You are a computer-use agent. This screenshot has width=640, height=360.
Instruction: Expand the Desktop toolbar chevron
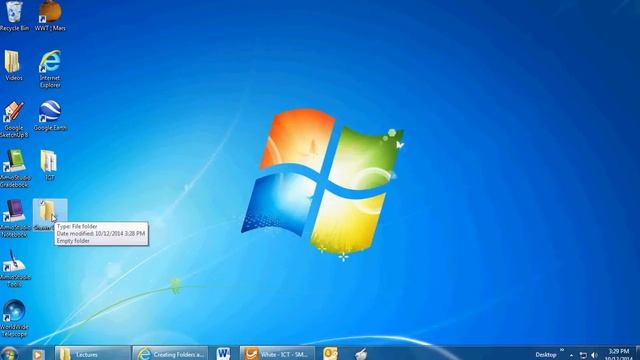(x=562, y=350)
